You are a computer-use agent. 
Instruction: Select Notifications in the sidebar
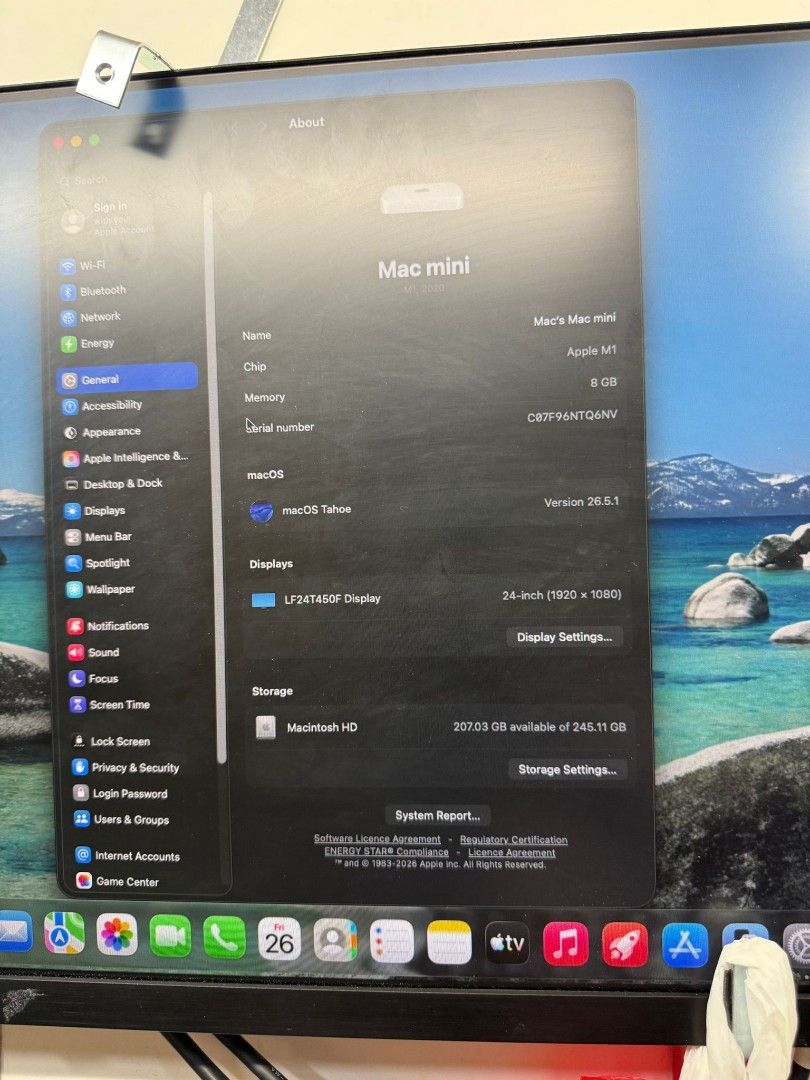pyautogui.click(x=108, y=625)
